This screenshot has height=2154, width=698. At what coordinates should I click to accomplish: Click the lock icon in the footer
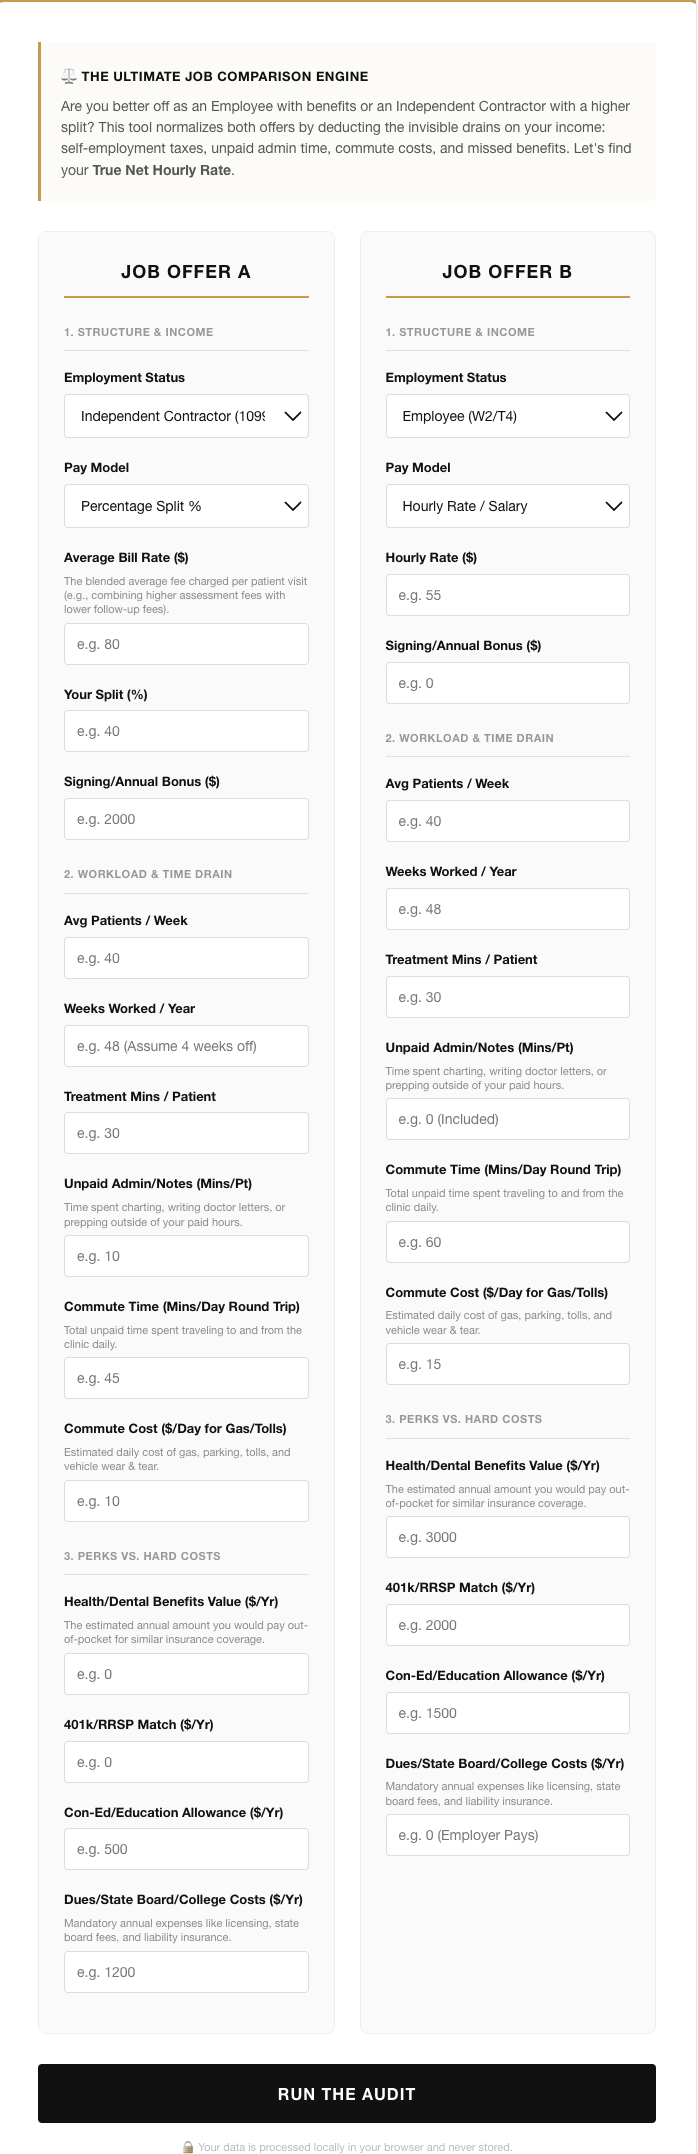coord(188,2146)
